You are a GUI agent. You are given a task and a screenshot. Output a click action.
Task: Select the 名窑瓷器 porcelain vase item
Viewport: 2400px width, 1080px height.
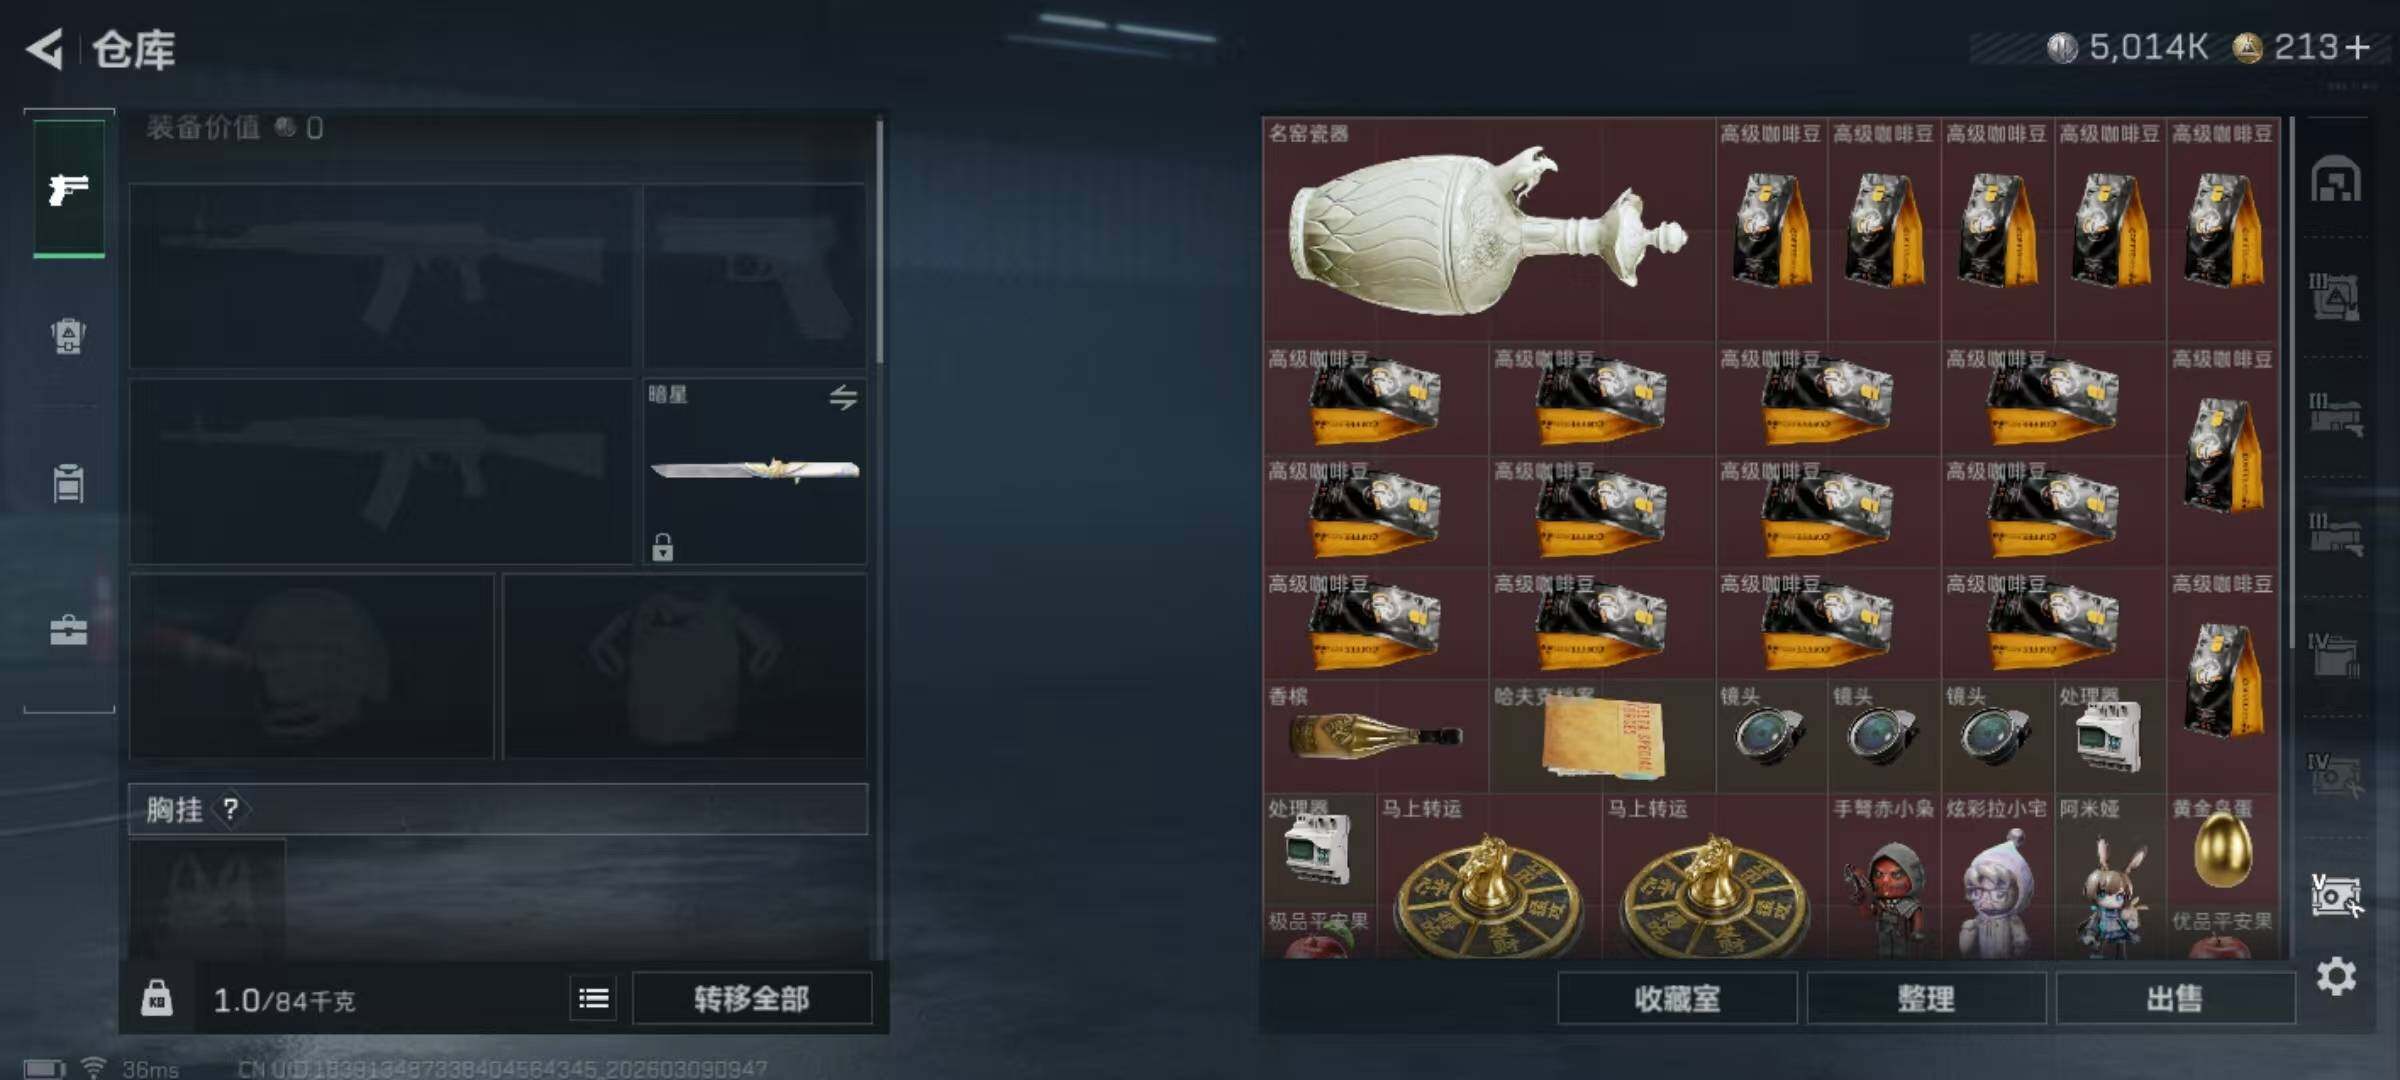coord(1489,230)
